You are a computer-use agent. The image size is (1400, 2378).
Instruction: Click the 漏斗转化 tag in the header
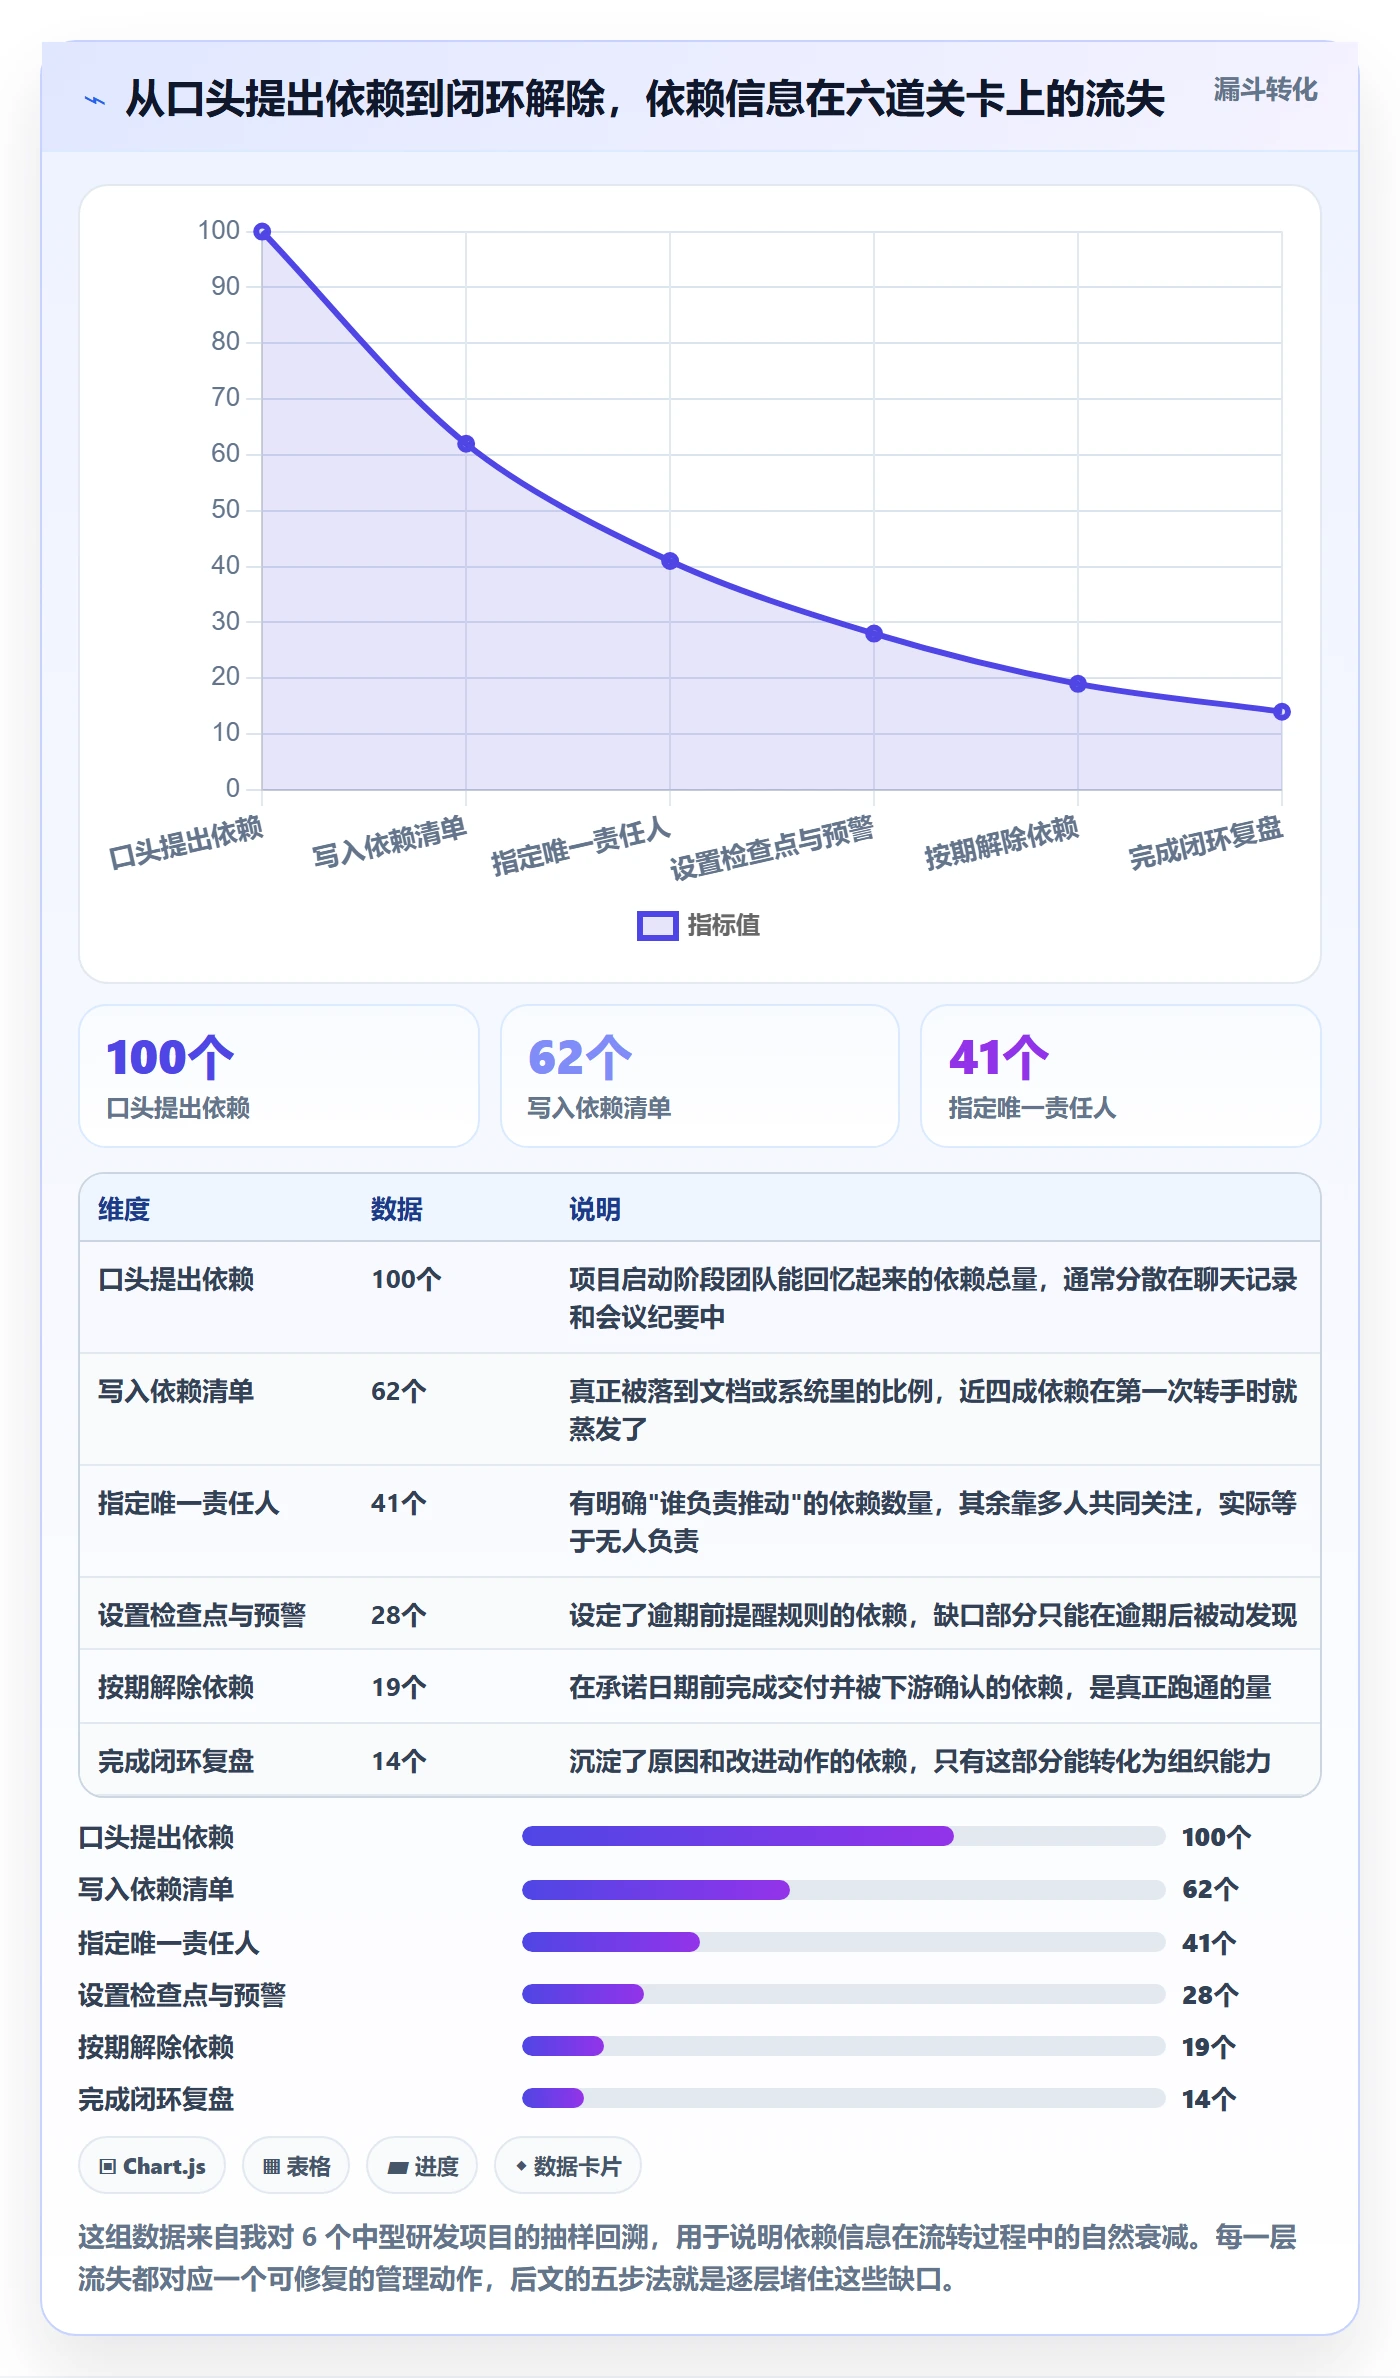(x=1265, y=90)
